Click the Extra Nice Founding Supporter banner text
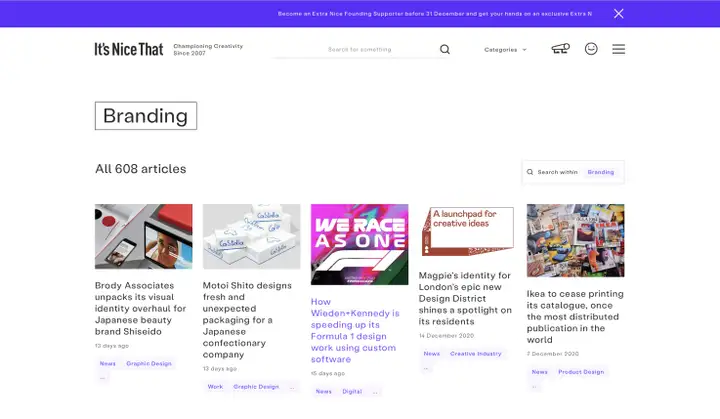The width and height of the screenshot is (720, 419). (434, 14)
